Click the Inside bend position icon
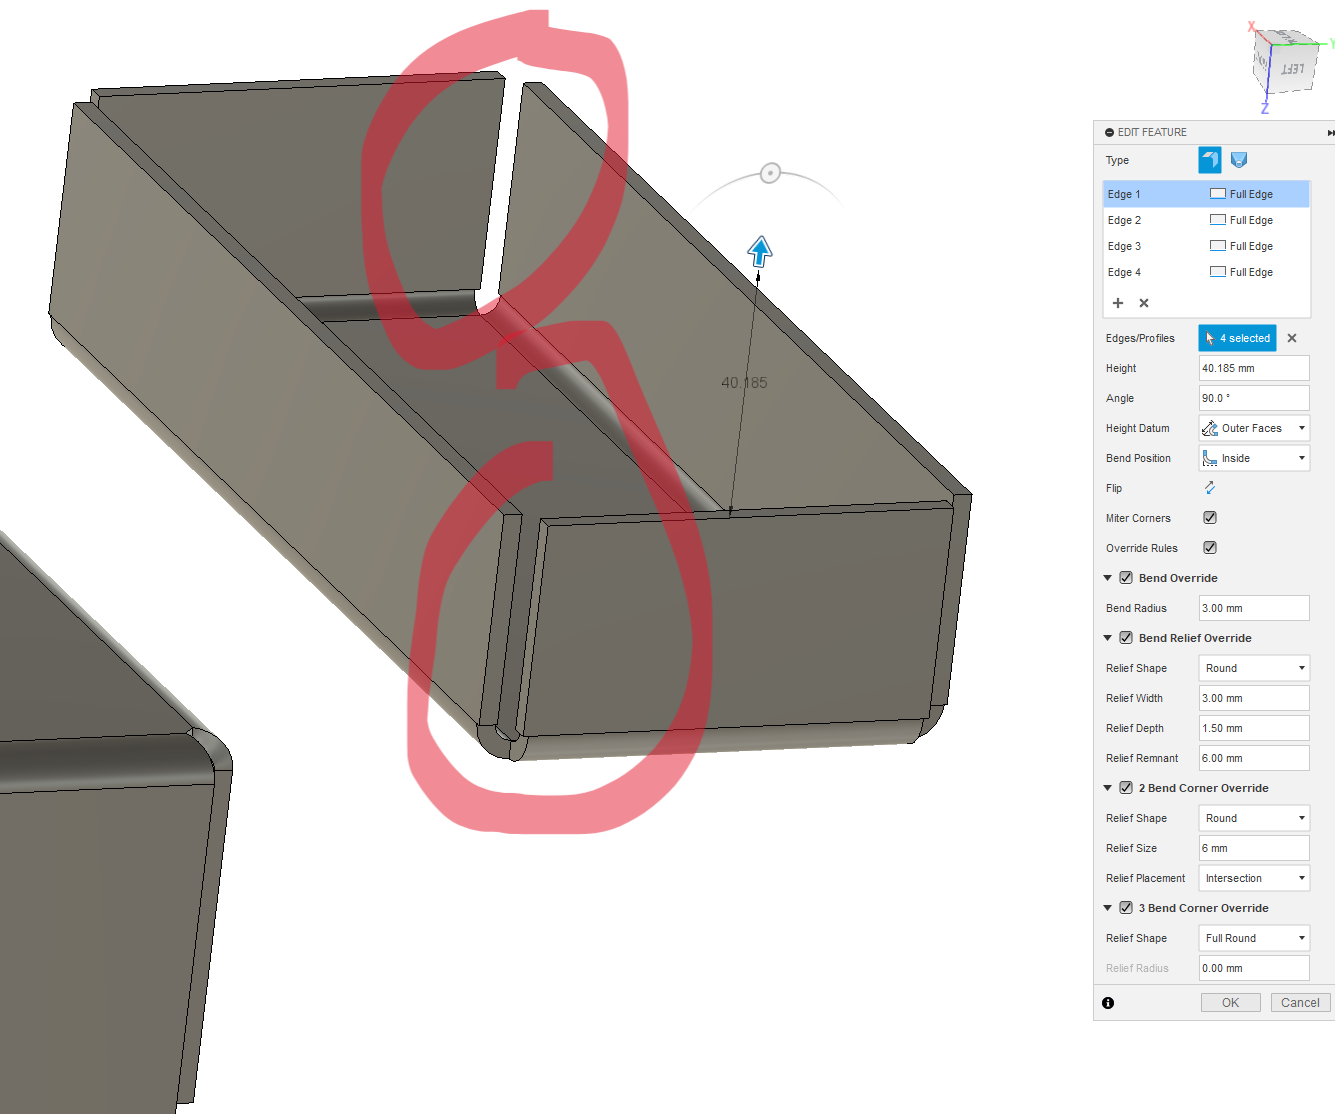The width and height of the screenshot is (1335, 1114). tap(1211, 458)
